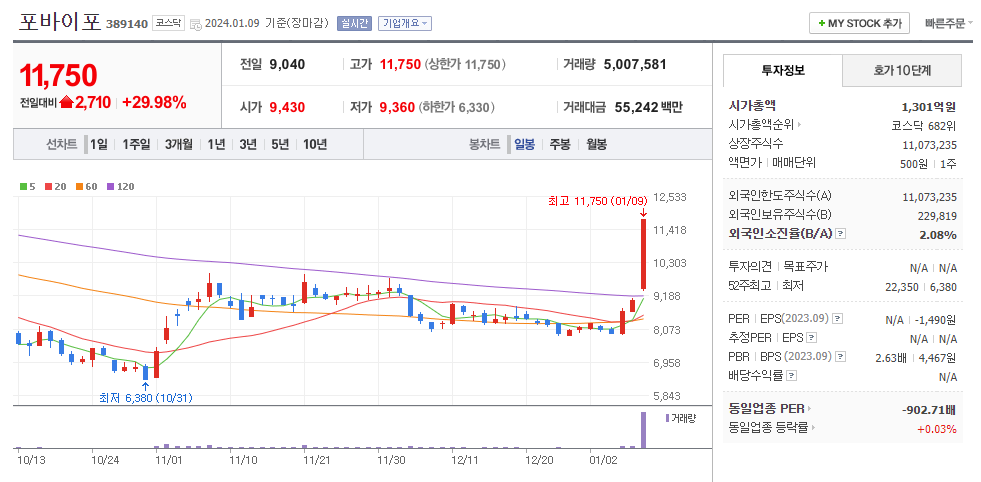The image size is (981, 482).
Task: Click the green 5-day moving average legend
Action: point(28,187)
